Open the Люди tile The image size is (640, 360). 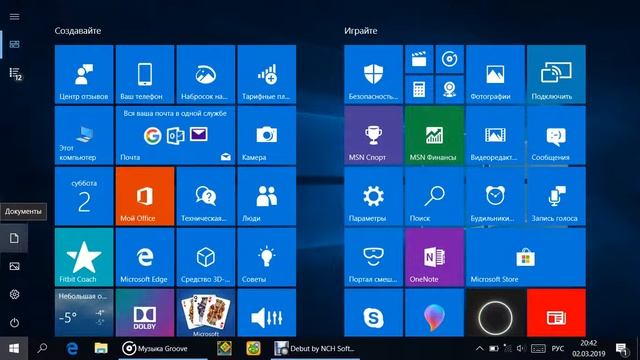pyautogui.click(x=267, y=196)
